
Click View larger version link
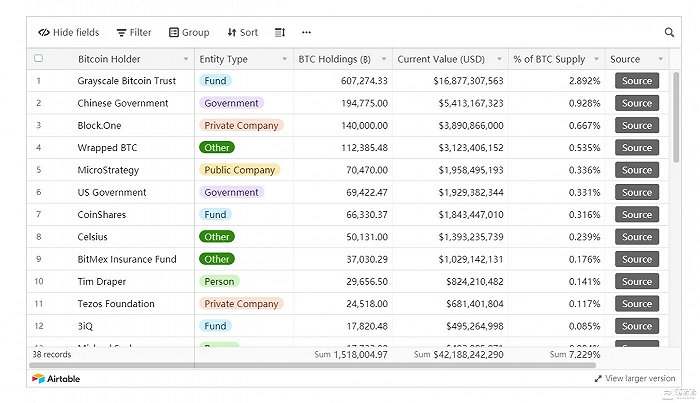tap(634, 378)
